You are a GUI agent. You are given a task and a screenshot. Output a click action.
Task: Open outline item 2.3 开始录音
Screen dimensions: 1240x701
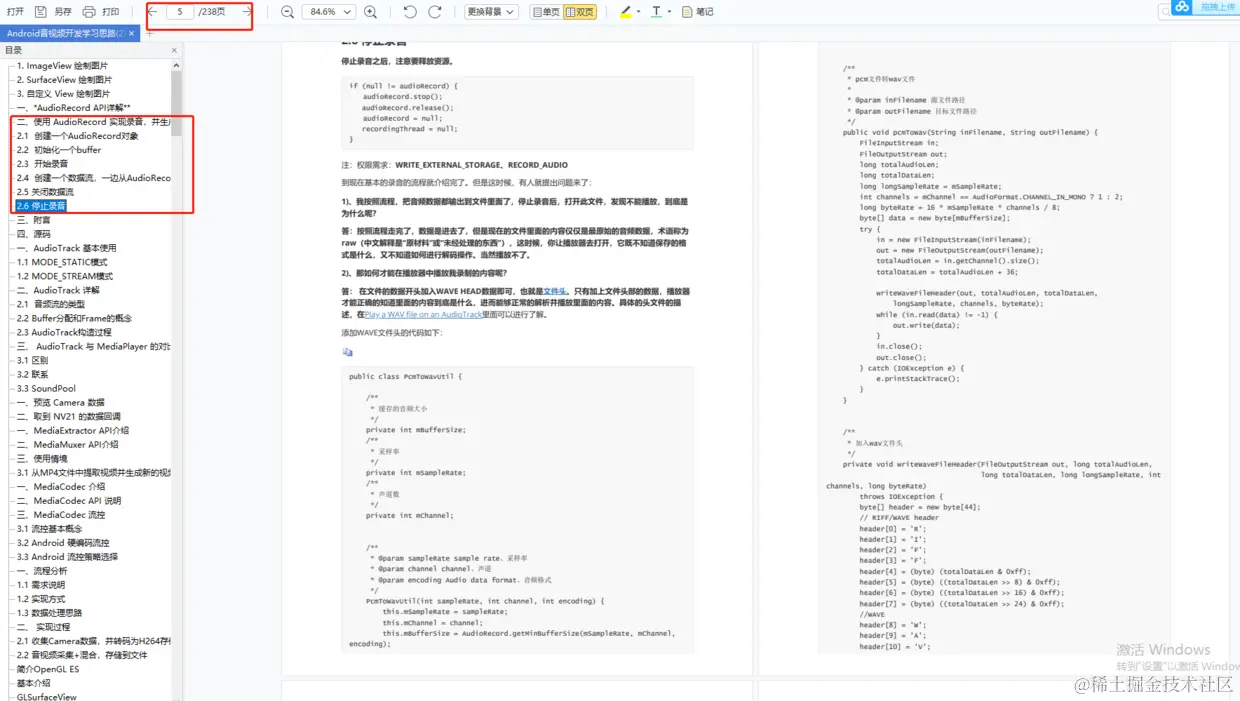pos(42,164)
